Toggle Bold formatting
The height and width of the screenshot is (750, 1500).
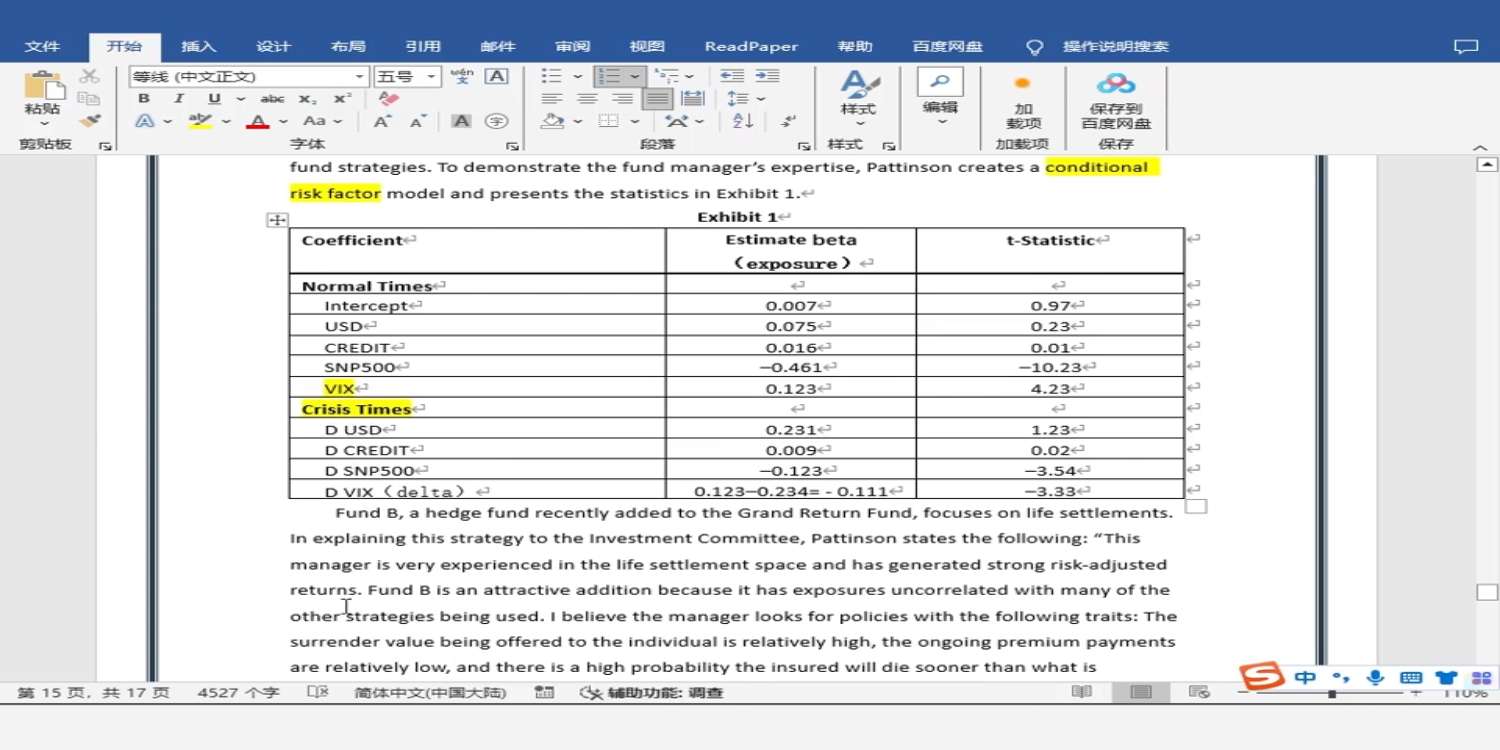tap(144, 99)
